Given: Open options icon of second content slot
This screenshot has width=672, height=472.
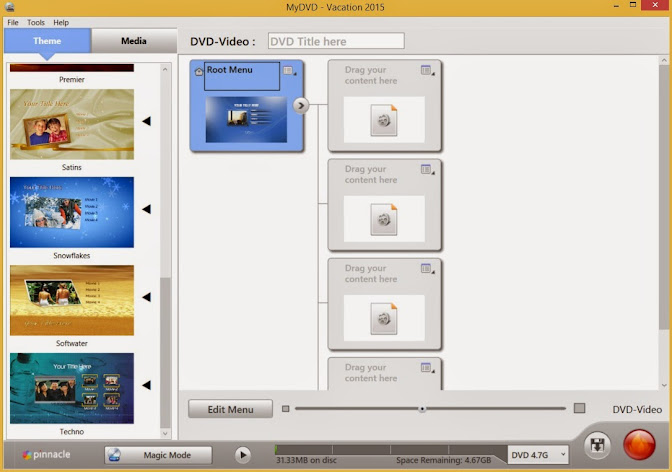Looking at the screenshot, I should [427, 170].
